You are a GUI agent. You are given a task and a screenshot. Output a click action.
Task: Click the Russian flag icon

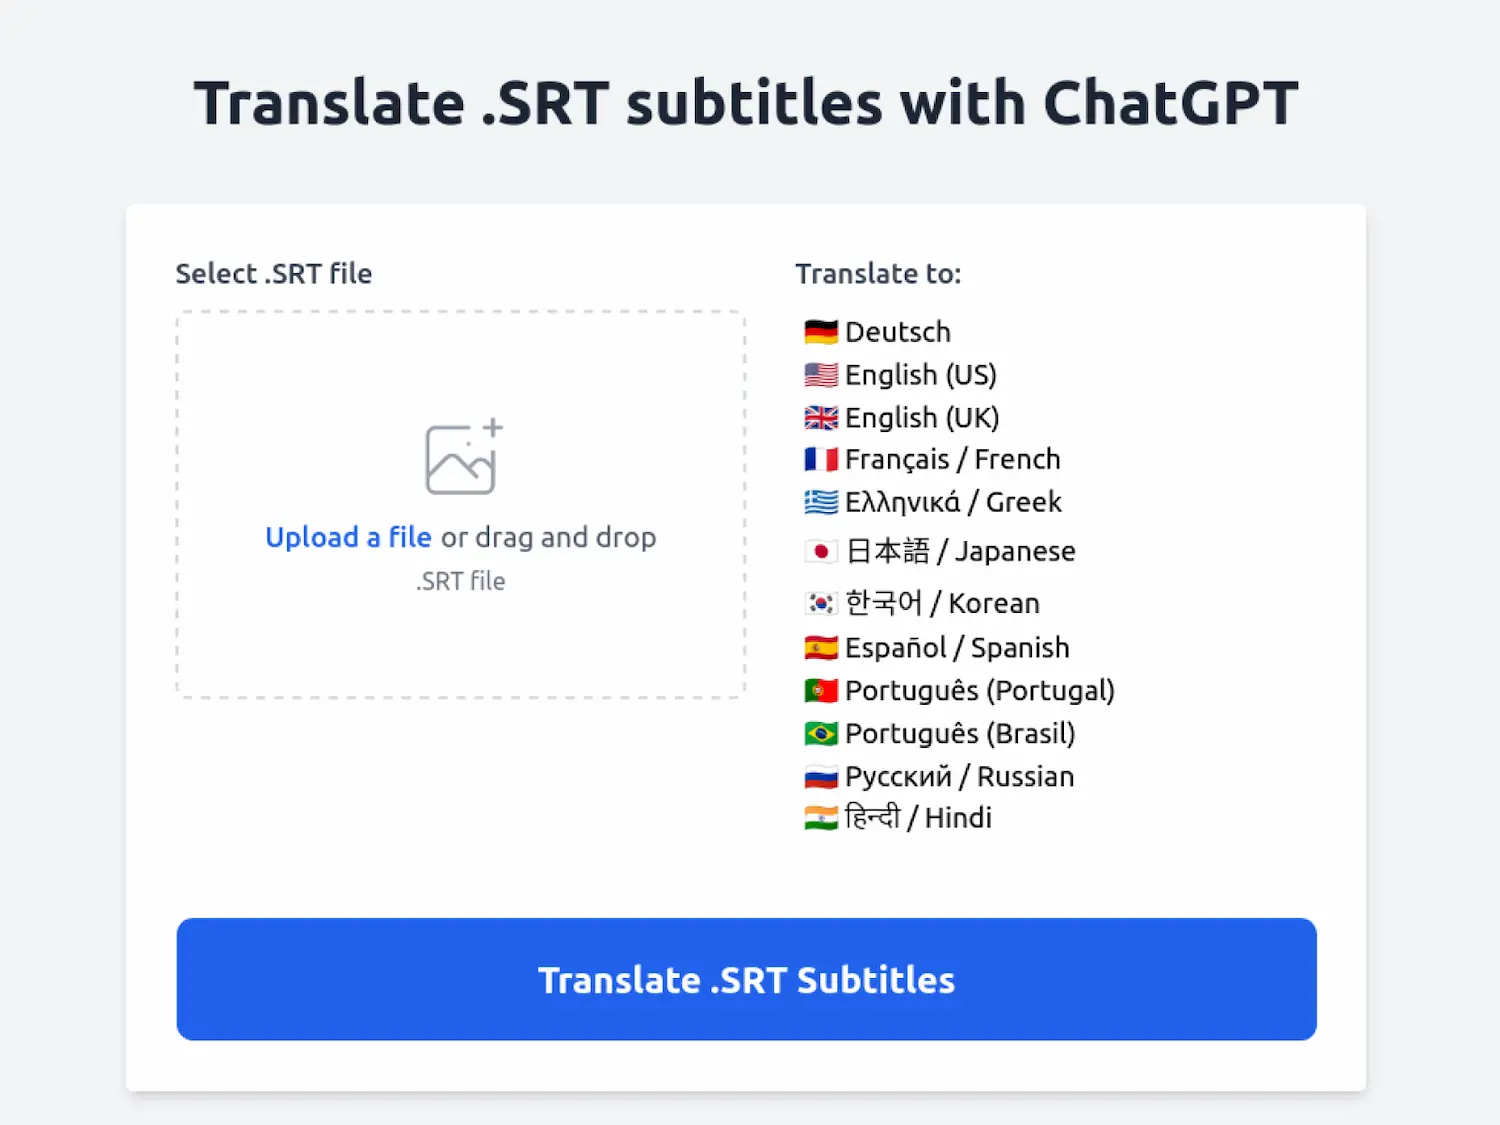821,776
